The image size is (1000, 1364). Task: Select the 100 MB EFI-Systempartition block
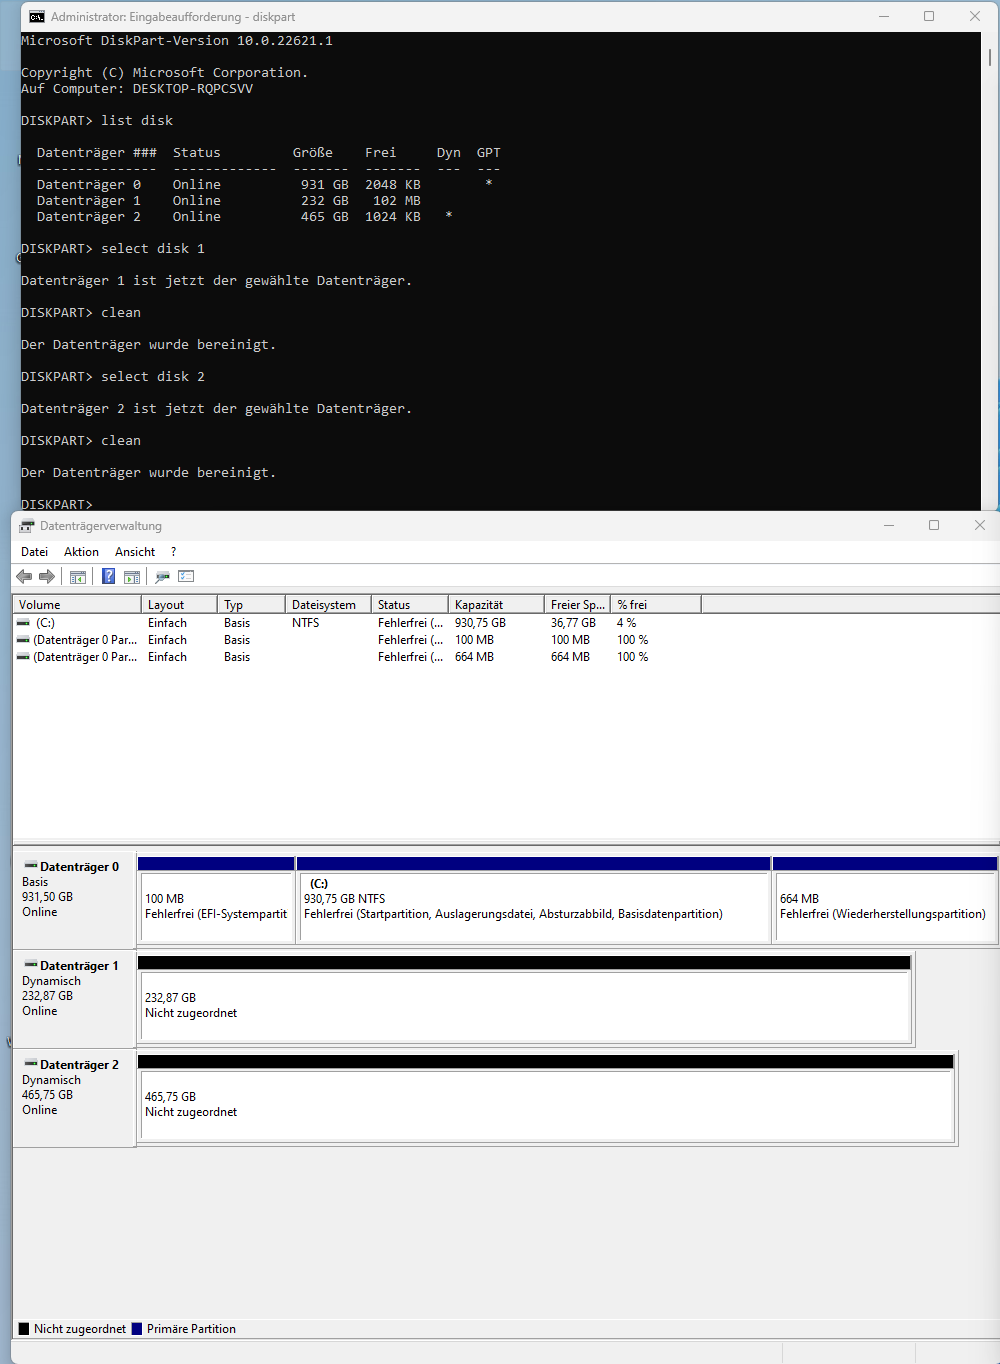pos(216,900)
